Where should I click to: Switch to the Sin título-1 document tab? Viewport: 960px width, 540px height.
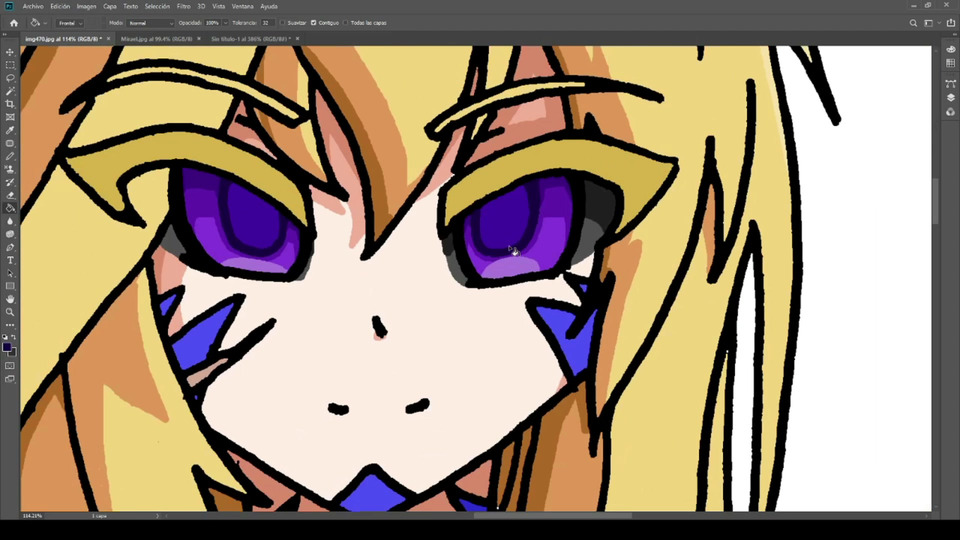coord(250,39)
